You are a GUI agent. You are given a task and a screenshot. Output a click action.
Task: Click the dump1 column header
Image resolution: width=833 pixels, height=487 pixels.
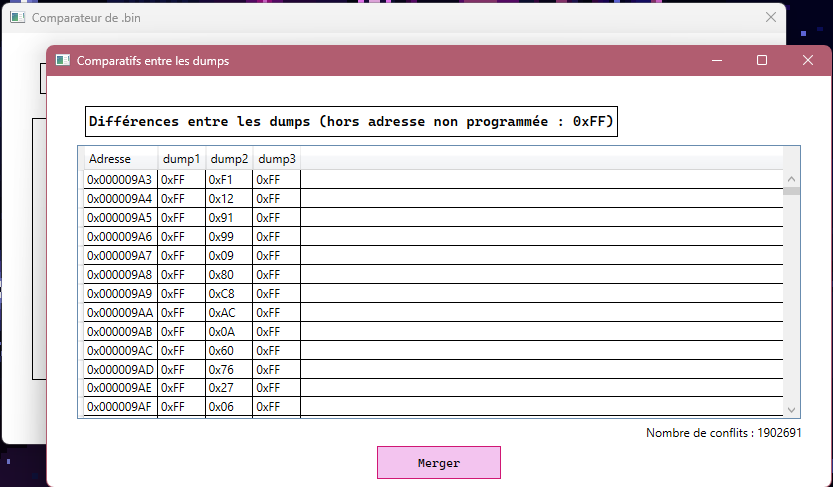pyautogui.click(x=181, y=159)
